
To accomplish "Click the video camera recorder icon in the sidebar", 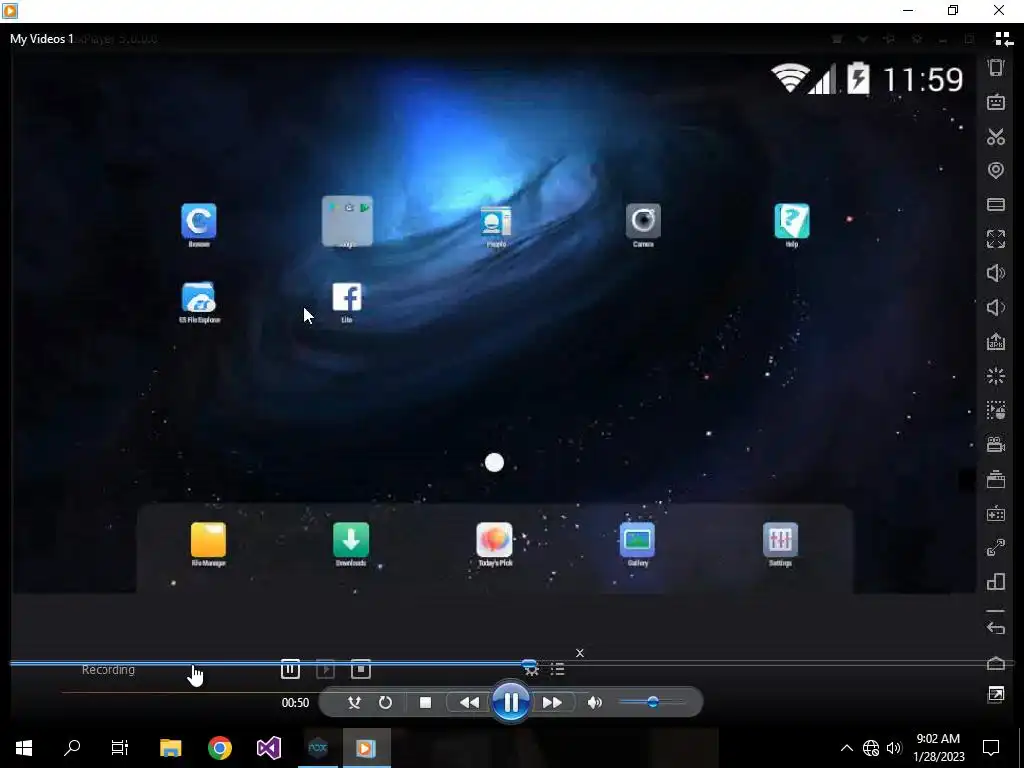I will tap(995, 445).
